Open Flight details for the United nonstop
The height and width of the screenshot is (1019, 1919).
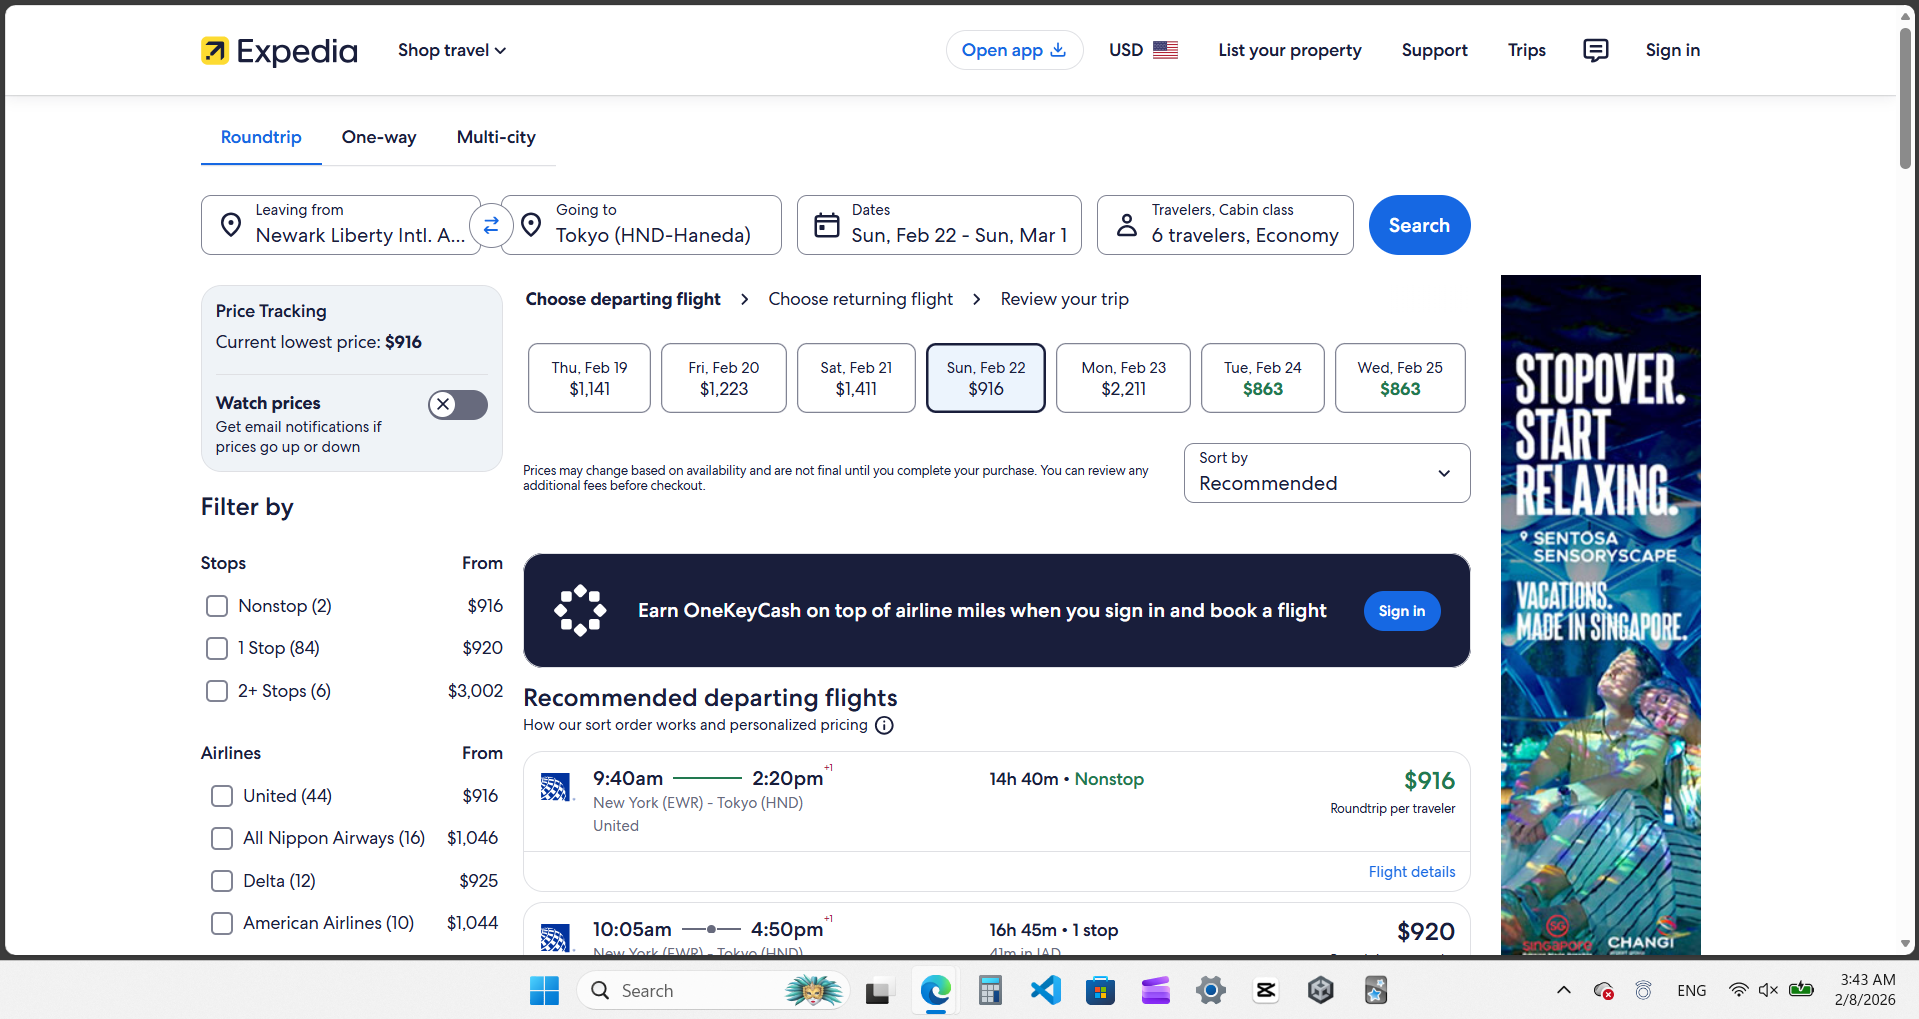[1411, 872]
